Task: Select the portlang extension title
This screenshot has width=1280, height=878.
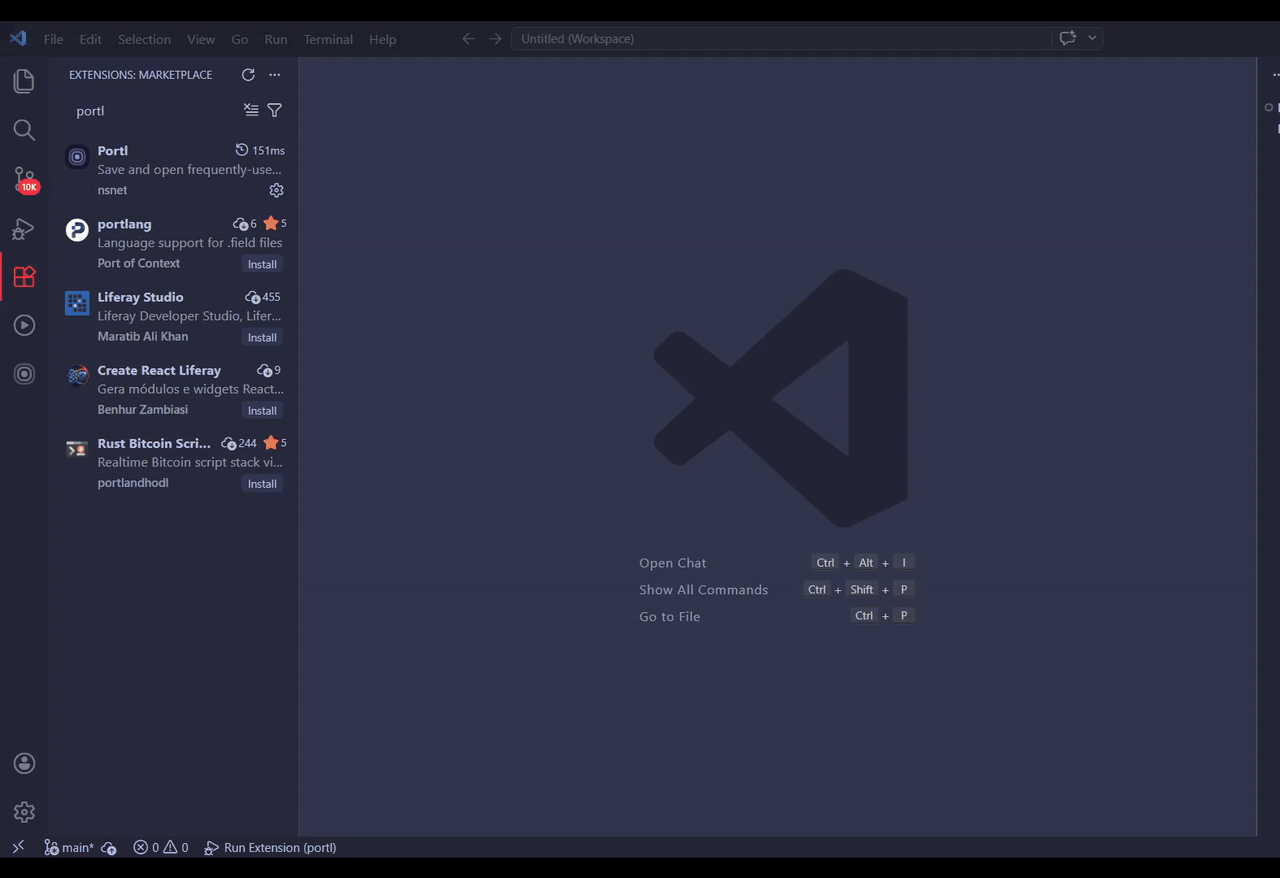Action: coord(124,224)
